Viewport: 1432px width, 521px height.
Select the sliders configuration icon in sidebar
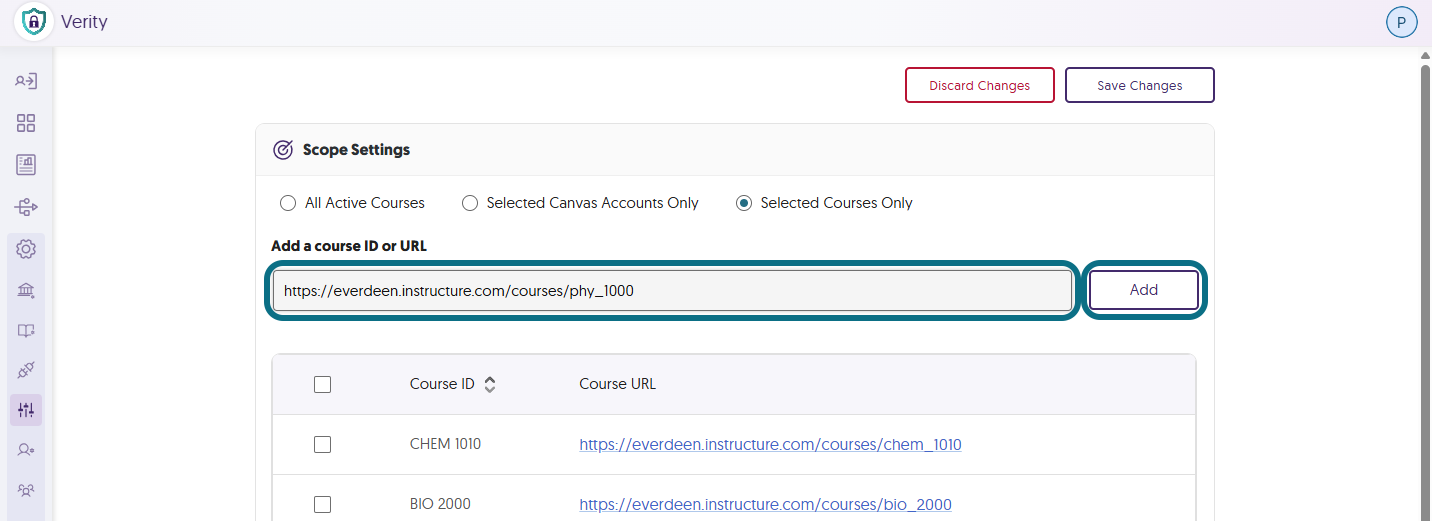[x=26, y=410]
